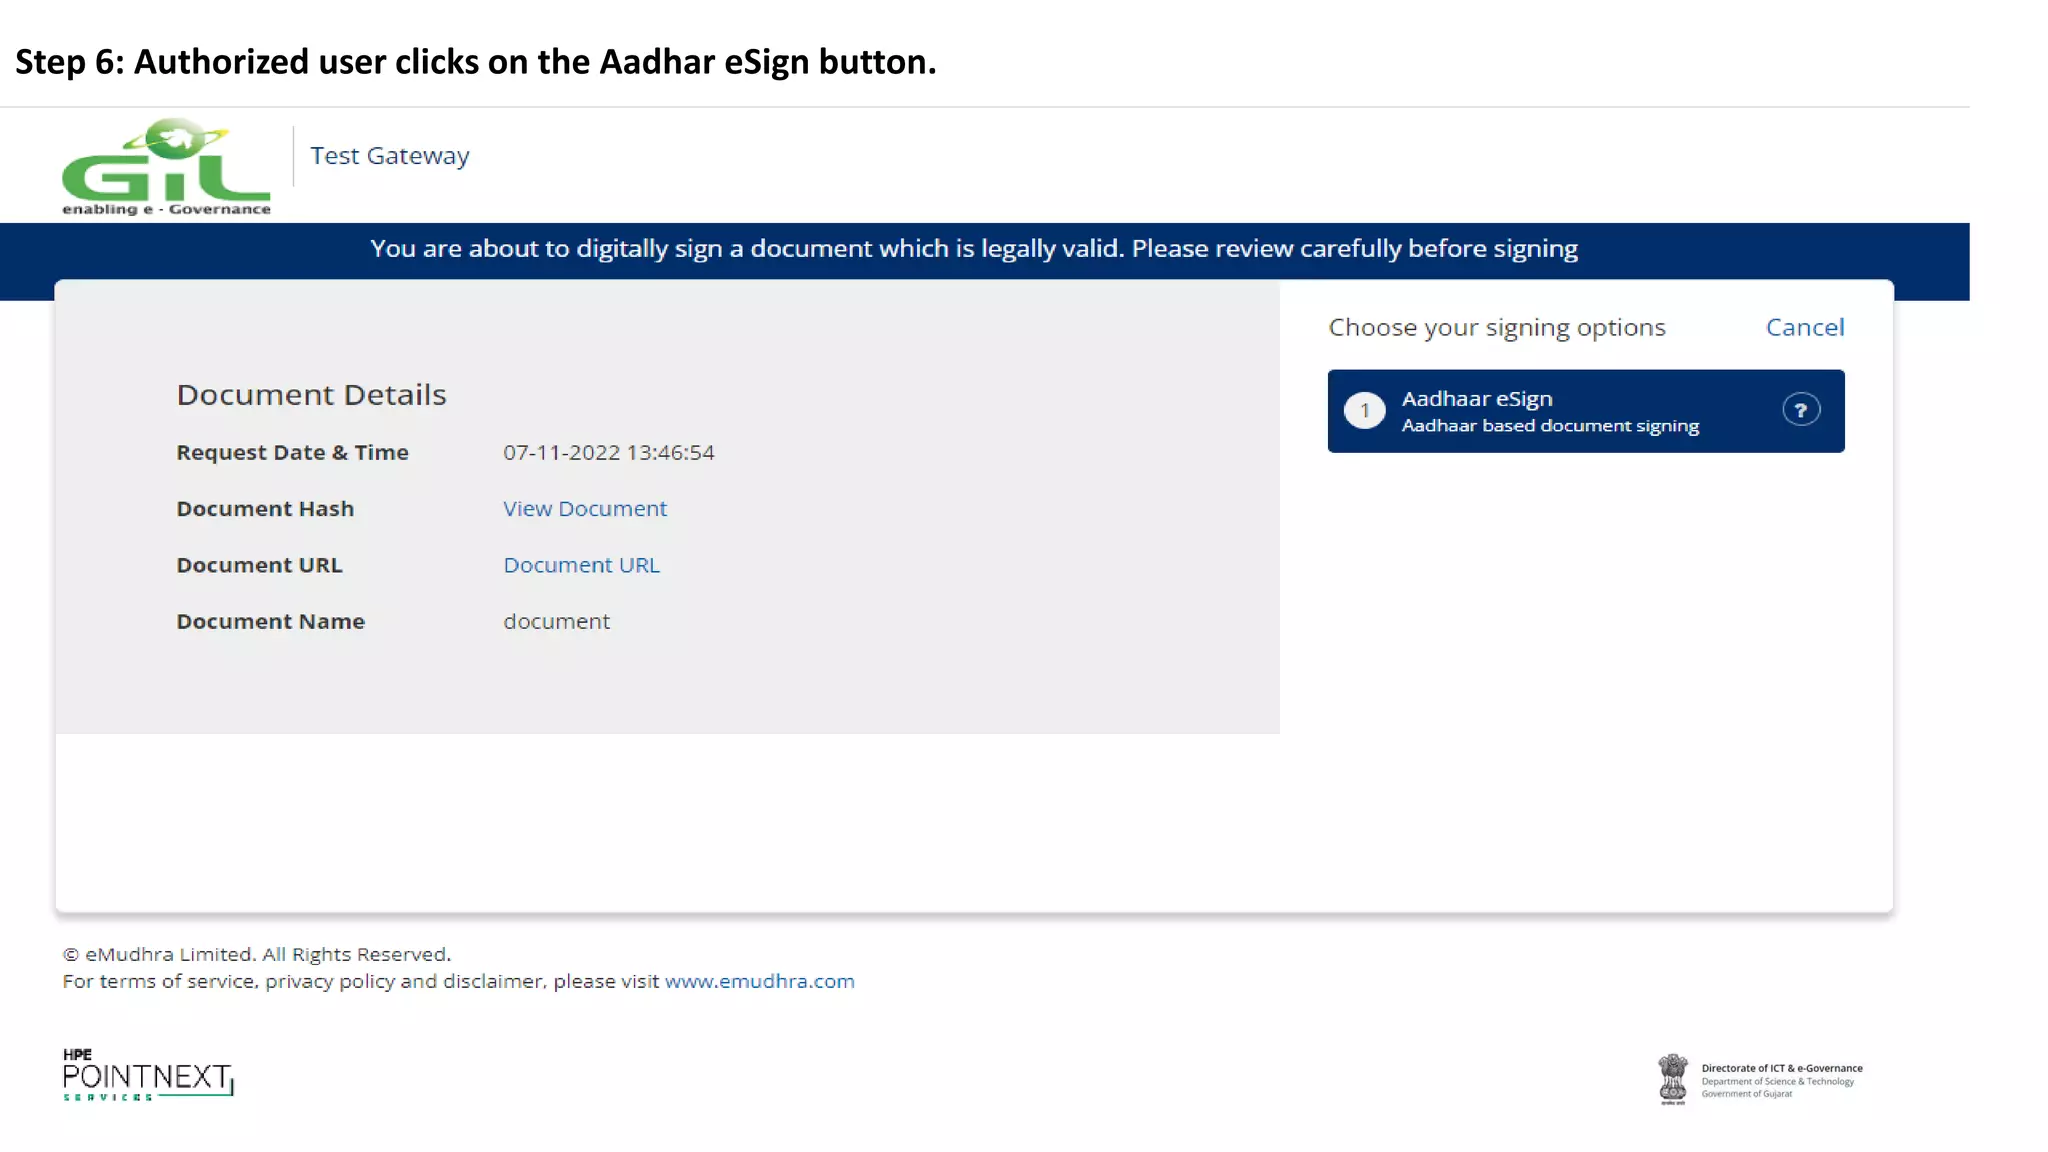Click the GIL enabling e-Governance logo
This screenshot has width=2048, height=1152.
click(166, 166)
